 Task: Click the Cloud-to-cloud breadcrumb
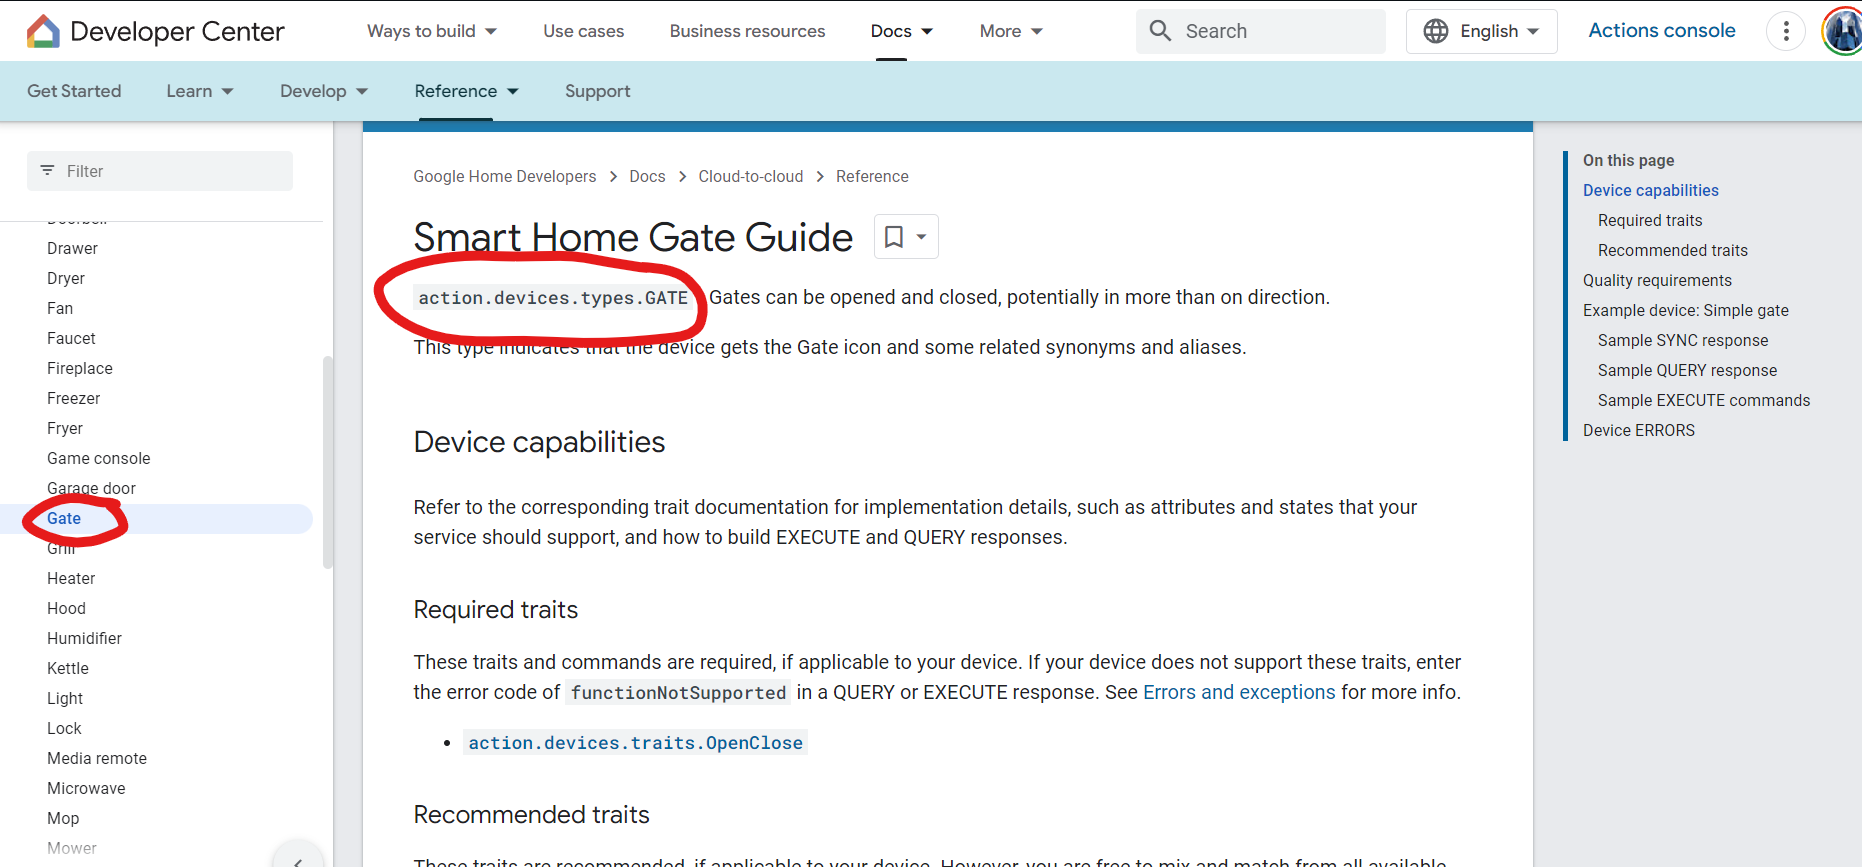(751, 176)
